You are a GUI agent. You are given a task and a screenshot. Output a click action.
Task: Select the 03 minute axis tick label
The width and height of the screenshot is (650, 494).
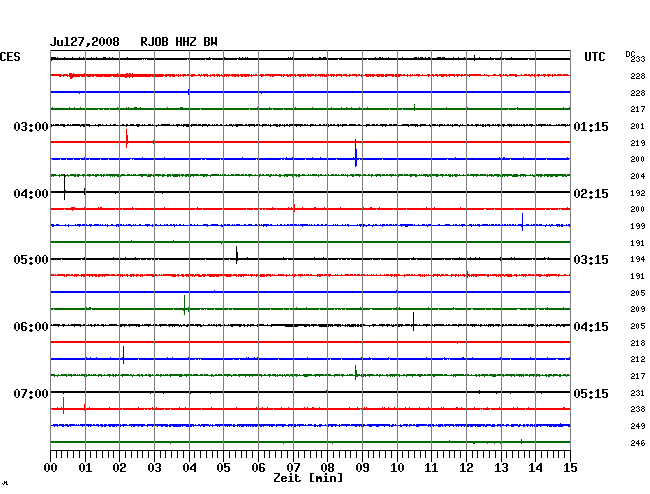tap(155, 468)
